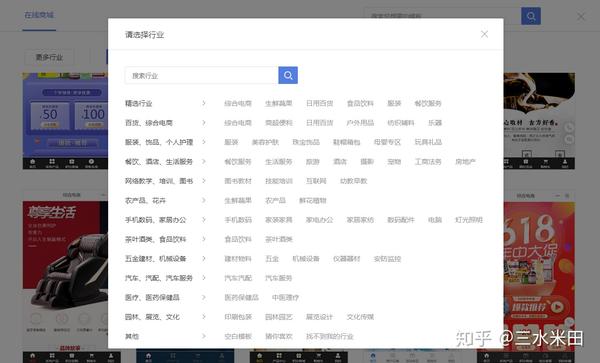Screen dimensions: 600x363
Task: Select the 旅游 industry
Action: point(313,161)
